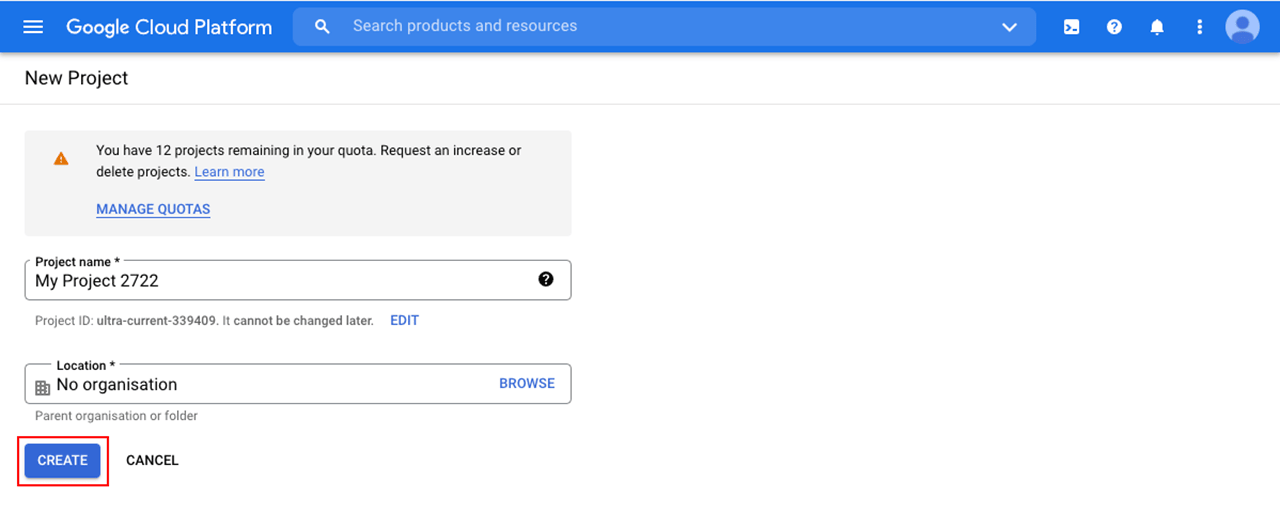Click the orange quota warning icon
1280x527 pixels.
click(61, 158)
